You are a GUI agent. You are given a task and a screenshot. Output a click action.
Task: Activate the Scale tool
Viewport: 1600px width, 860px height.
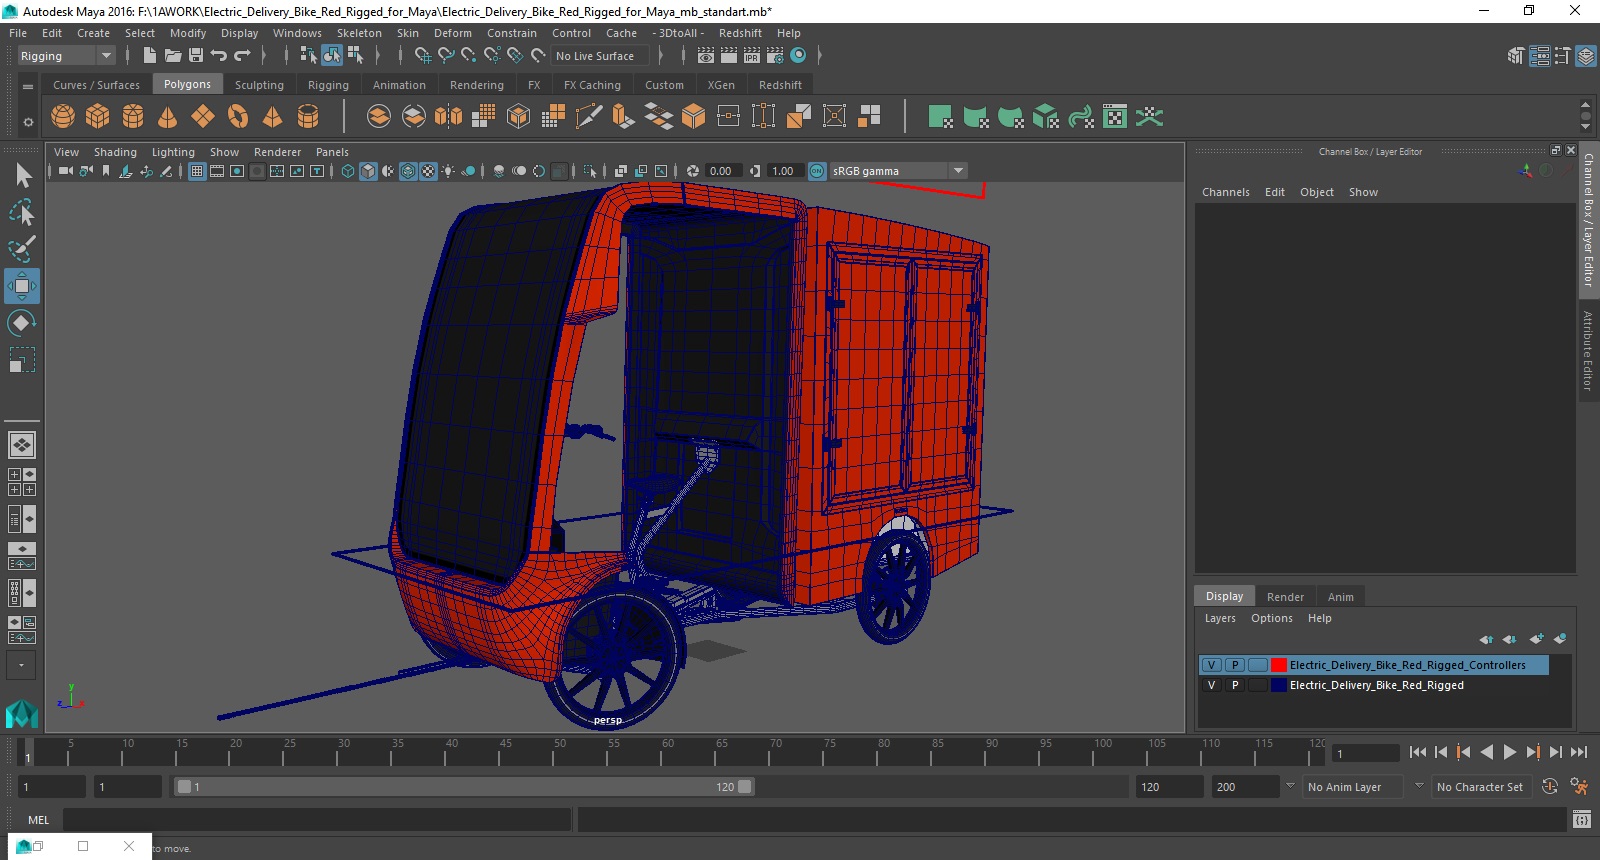22,359
